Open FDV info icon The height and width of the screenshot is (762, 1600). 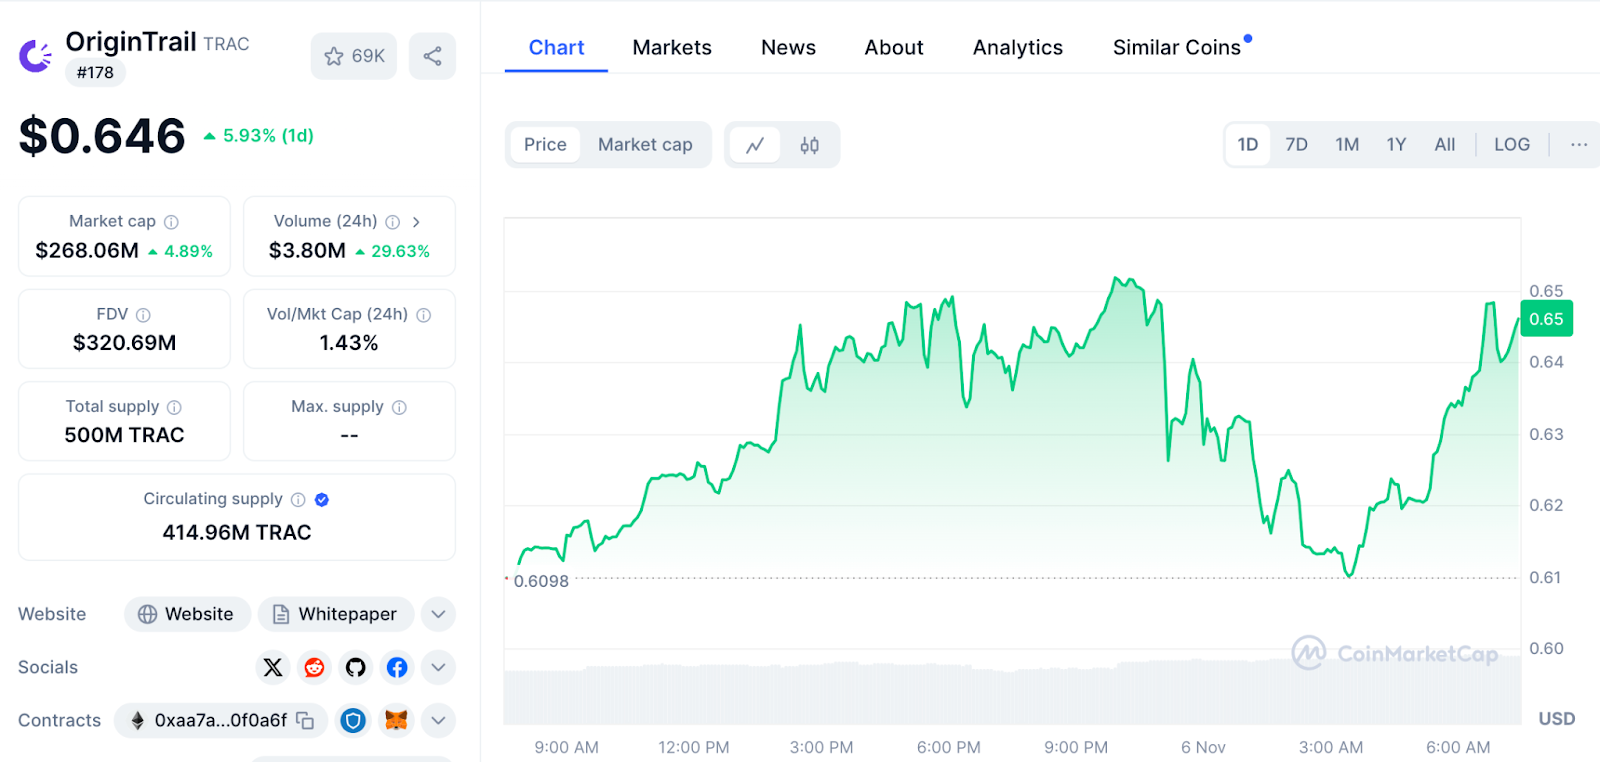pos(143,315)
